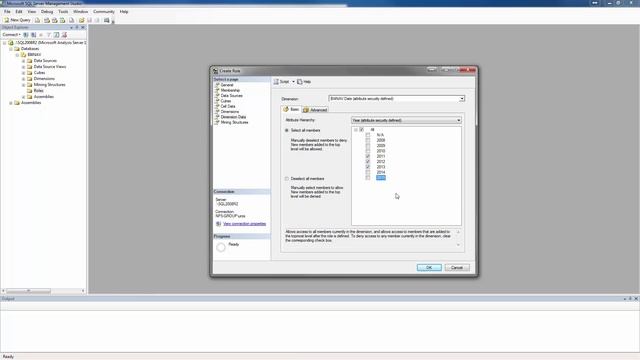Screen dimensions: 640x360
Task: Open the Attribute Hierarchy dropdown
Action: click(458, 120)
